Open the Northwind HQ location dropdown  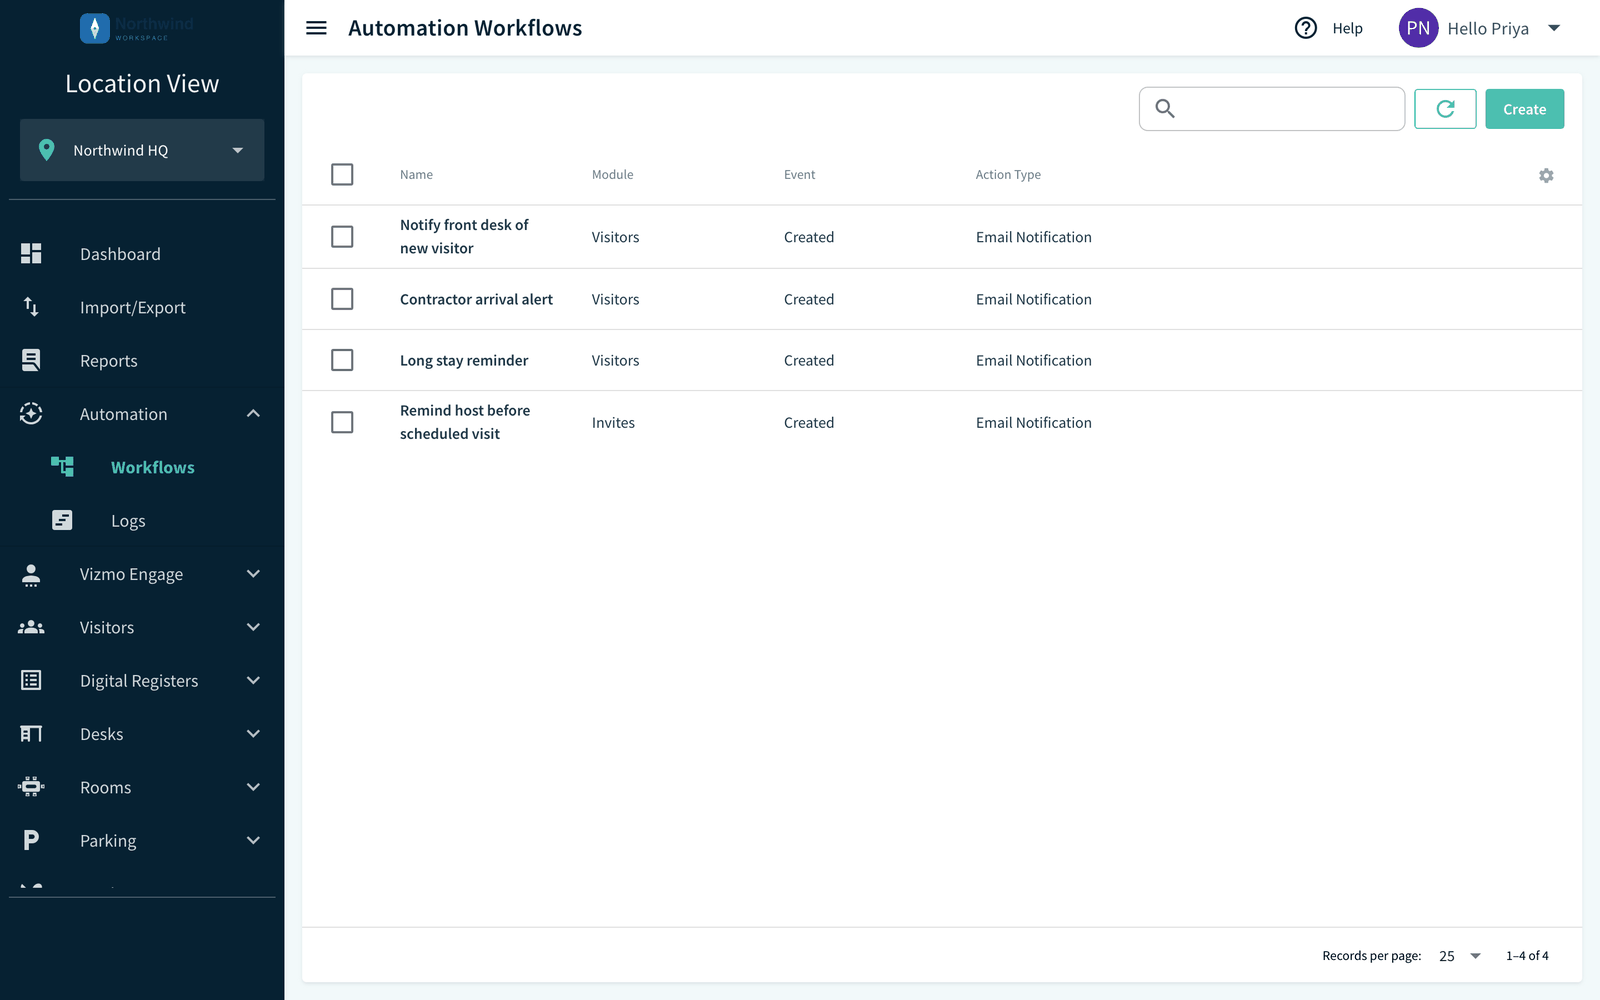(x=142, y=150)
